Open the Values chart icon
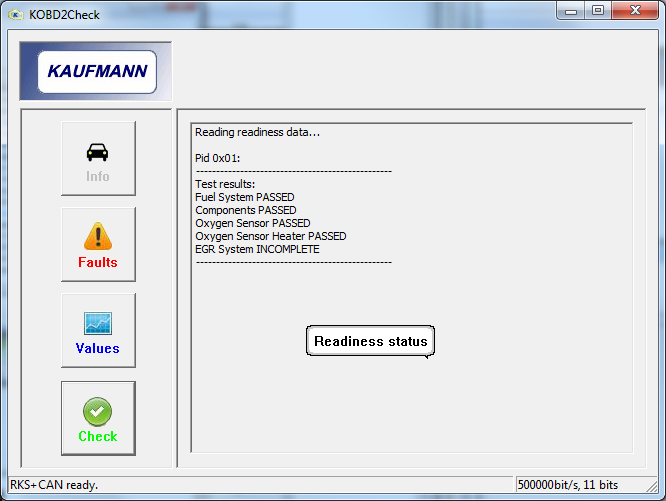666x501 pixels. click(x=98, y=324)
